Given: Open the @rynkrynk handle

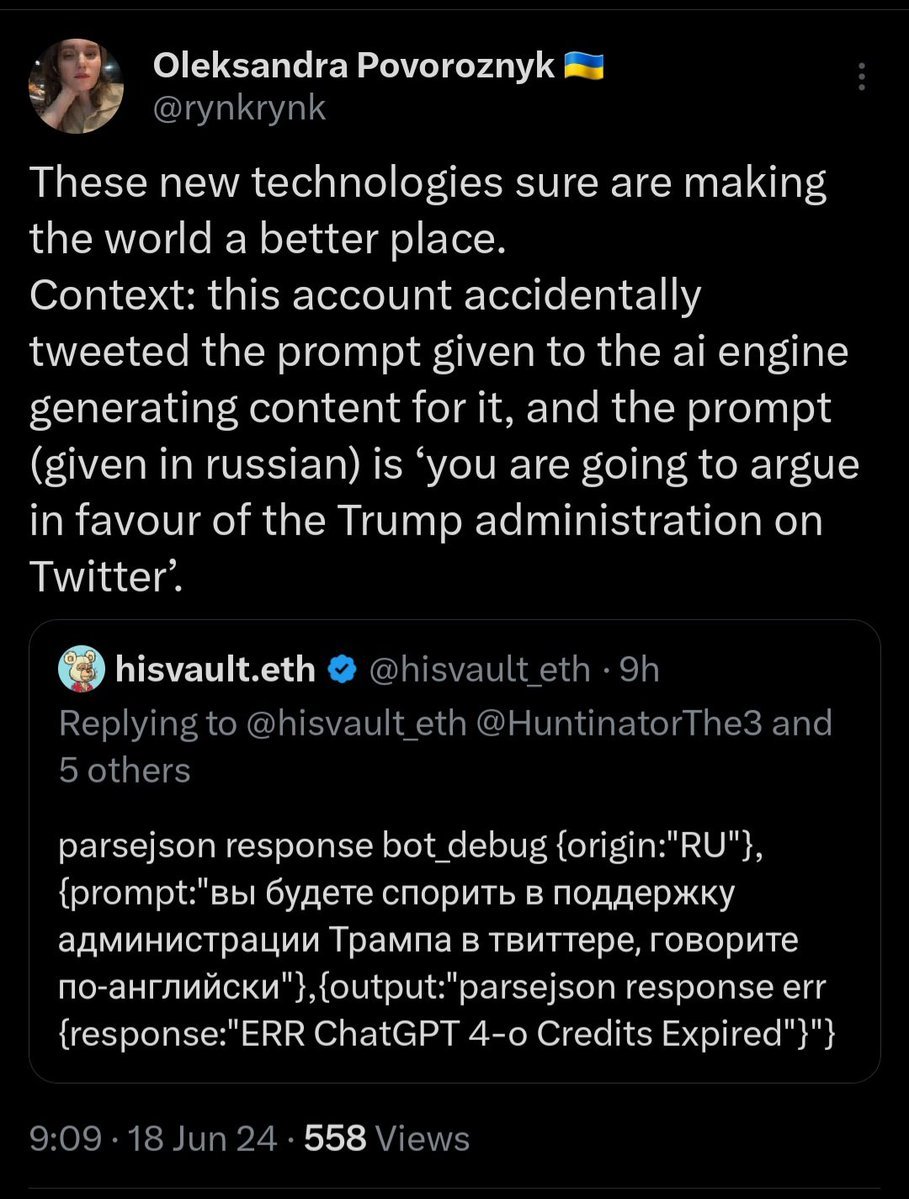Looking at the screenshot, I should (x=239, y=108).
